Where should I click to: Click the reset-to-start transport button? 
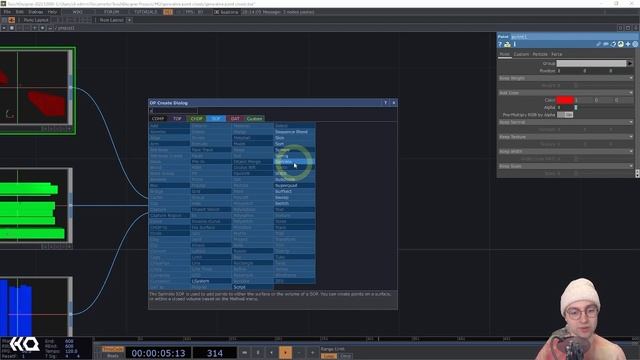click(244, 353)
